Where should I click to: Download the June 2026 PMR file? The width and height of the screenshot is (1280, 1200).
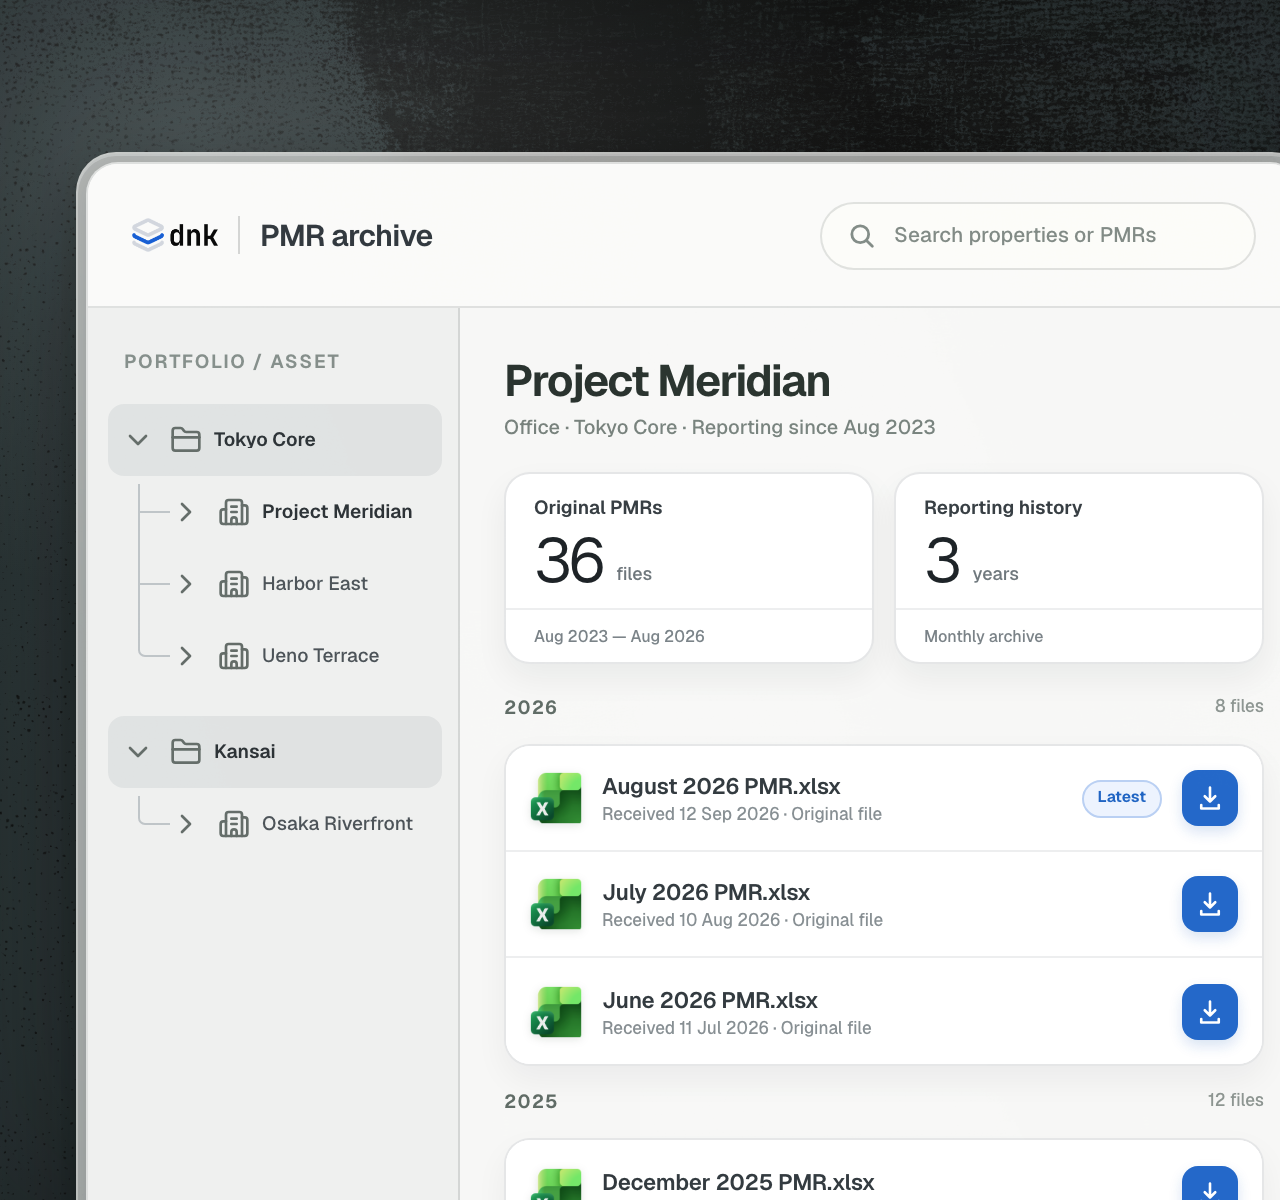[x=1210, y=1012]
